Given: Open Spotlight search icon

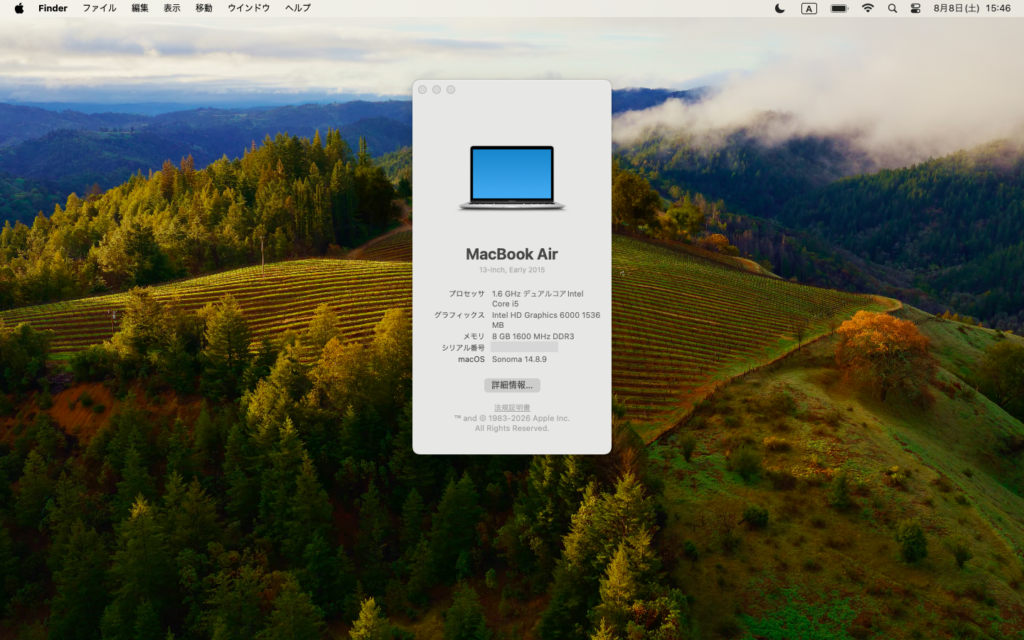Looking at the screenshot, I should click(x=892, y=8).
